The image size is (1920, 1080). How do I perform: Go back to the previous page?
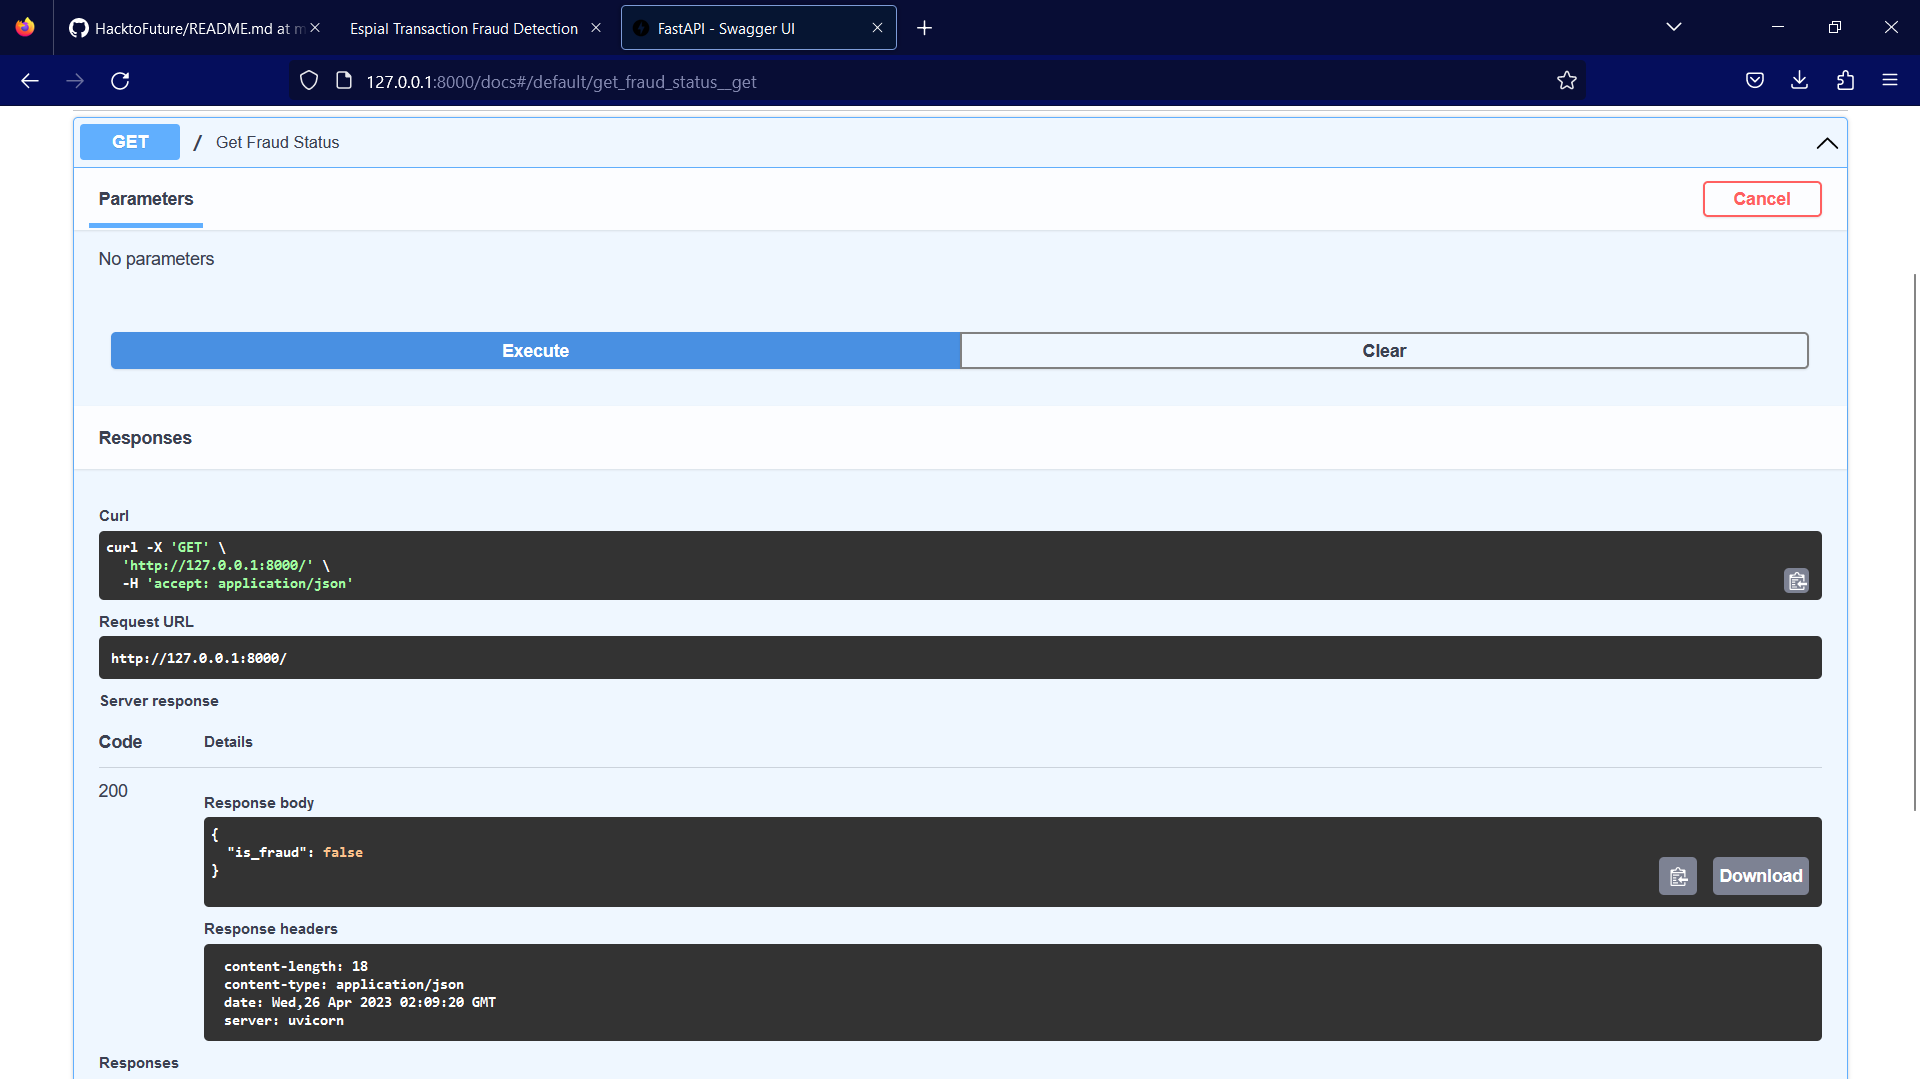point(29,81)
